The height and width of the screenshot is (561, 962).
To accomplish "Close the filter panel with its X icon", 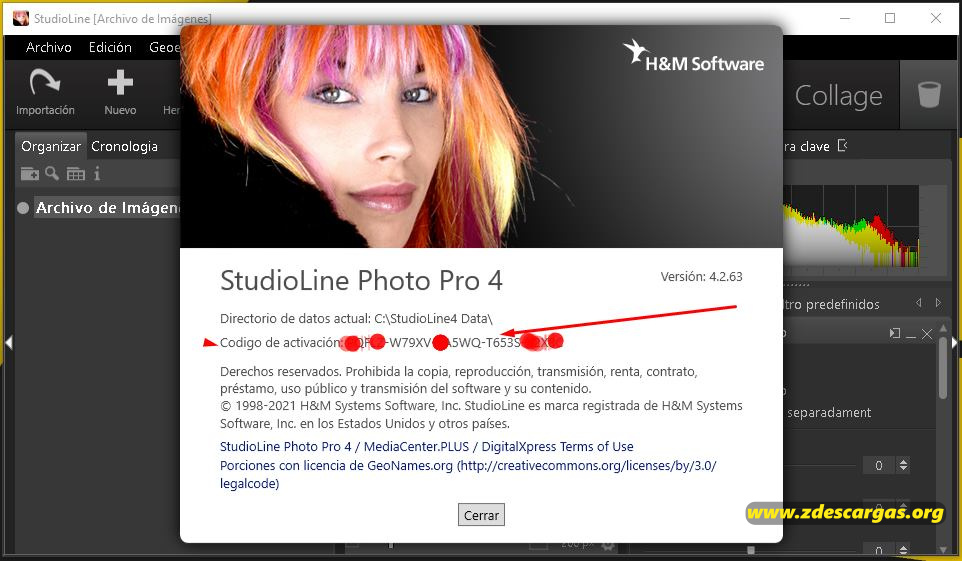I will point(927,334).
